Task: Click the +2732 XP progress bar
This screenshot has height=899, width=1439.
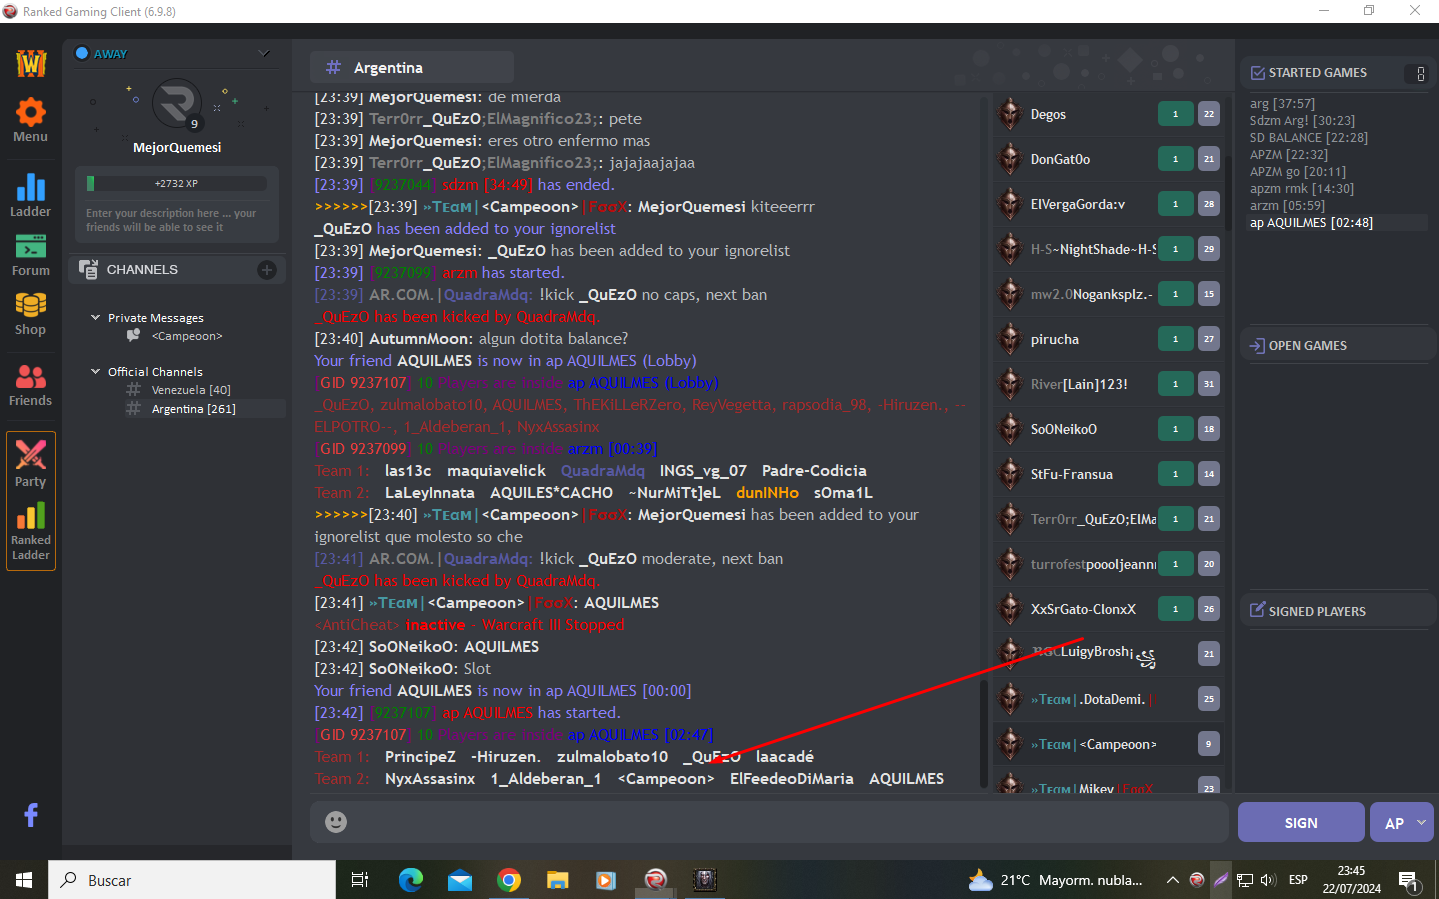Action: pos(177,184)
